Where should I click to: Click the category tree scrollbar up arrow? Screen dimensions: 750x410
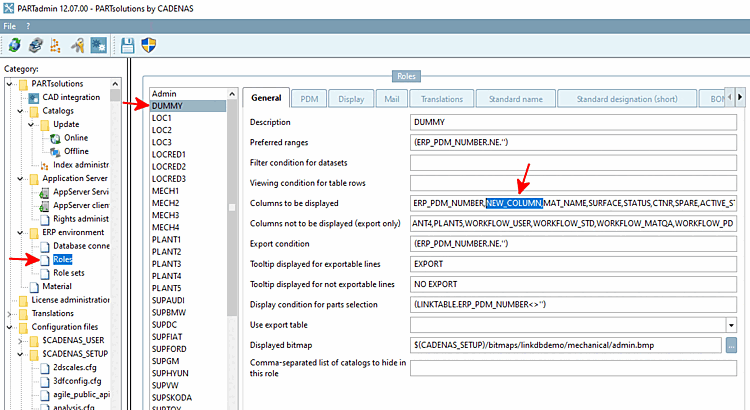tap(115, 84)
